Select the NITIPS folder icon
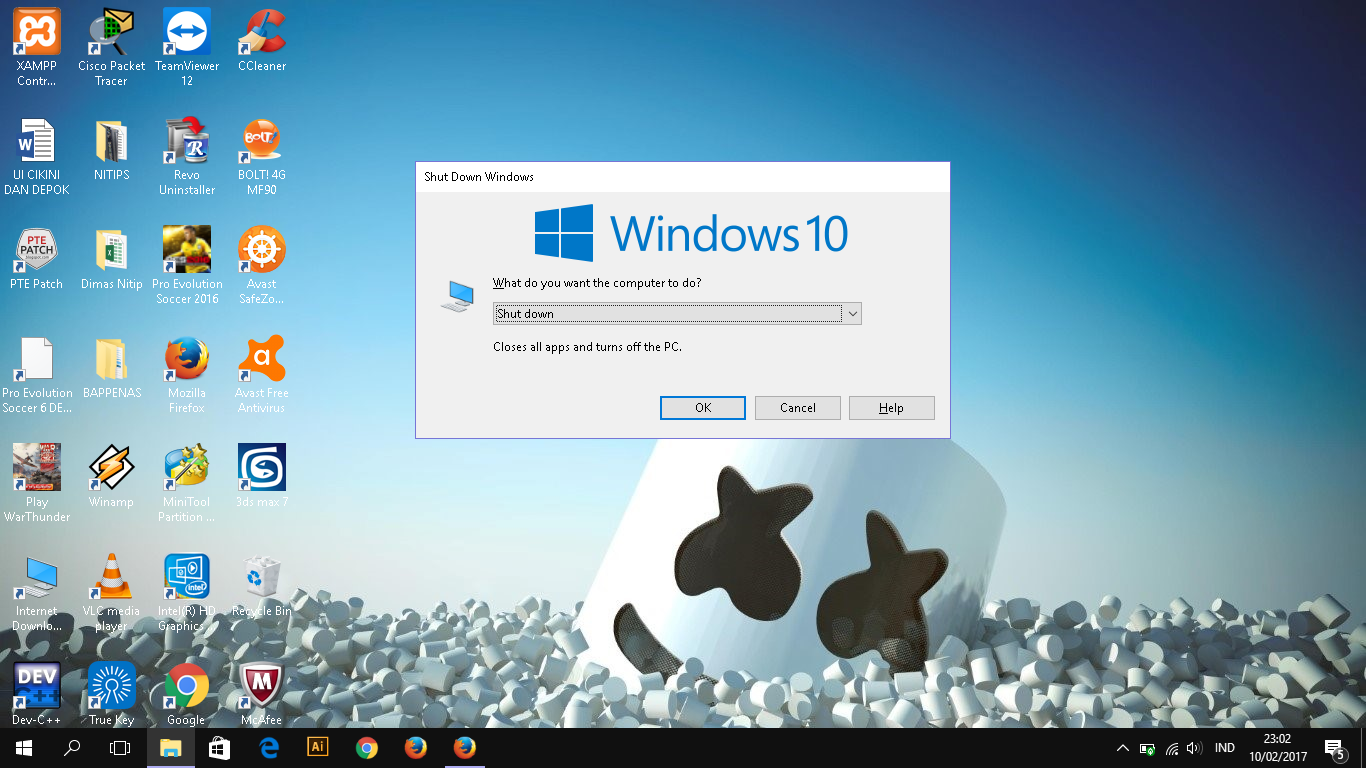 112,150
